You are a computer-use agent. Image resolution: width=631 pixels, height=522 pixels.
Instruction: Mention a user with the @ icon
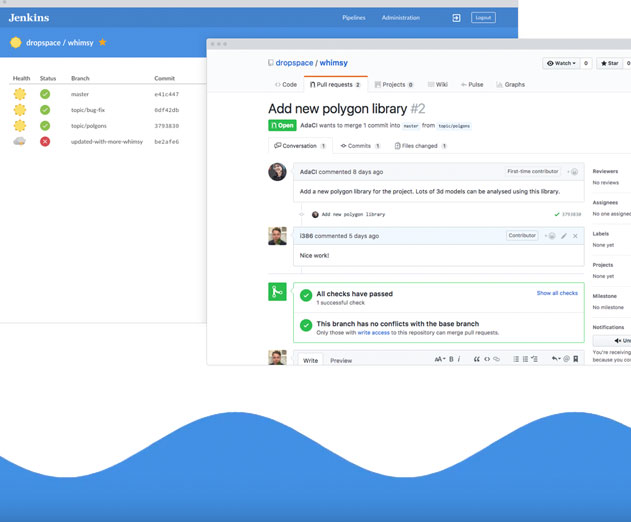click(566, 359)
